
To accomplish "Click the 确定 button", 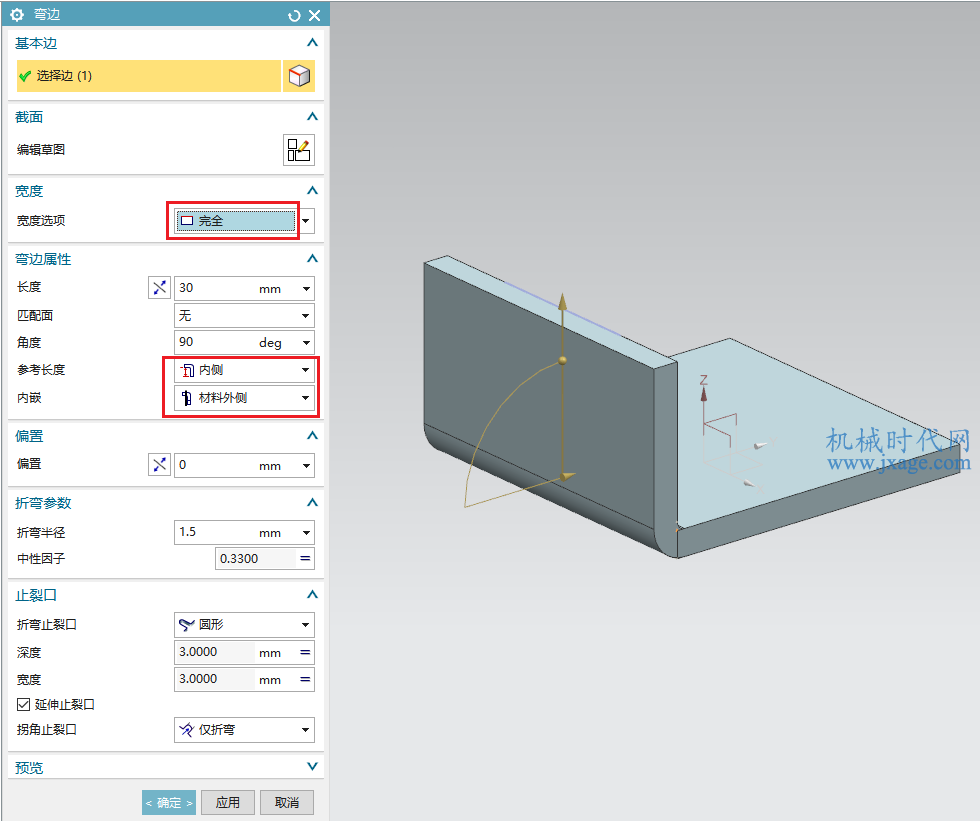I will (169, 802).
